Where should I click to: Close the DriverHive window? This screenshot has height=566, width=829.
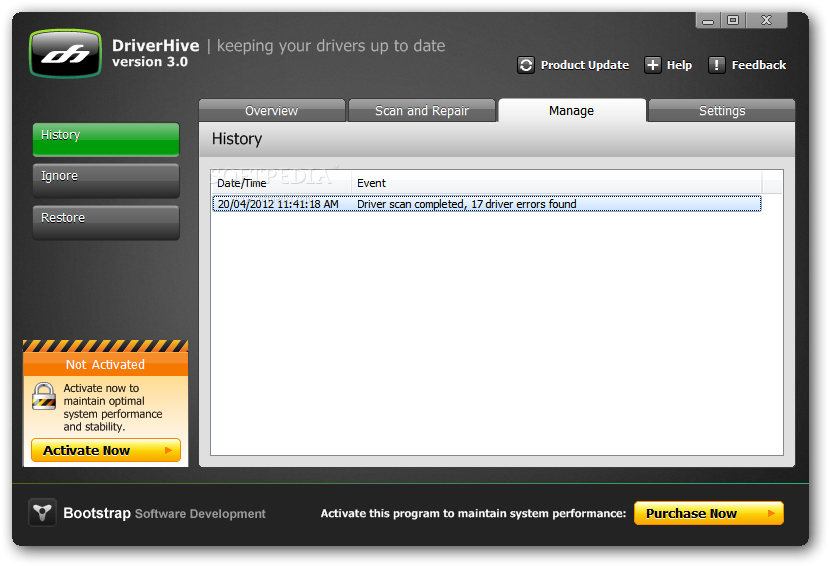[x=766, y=21]
